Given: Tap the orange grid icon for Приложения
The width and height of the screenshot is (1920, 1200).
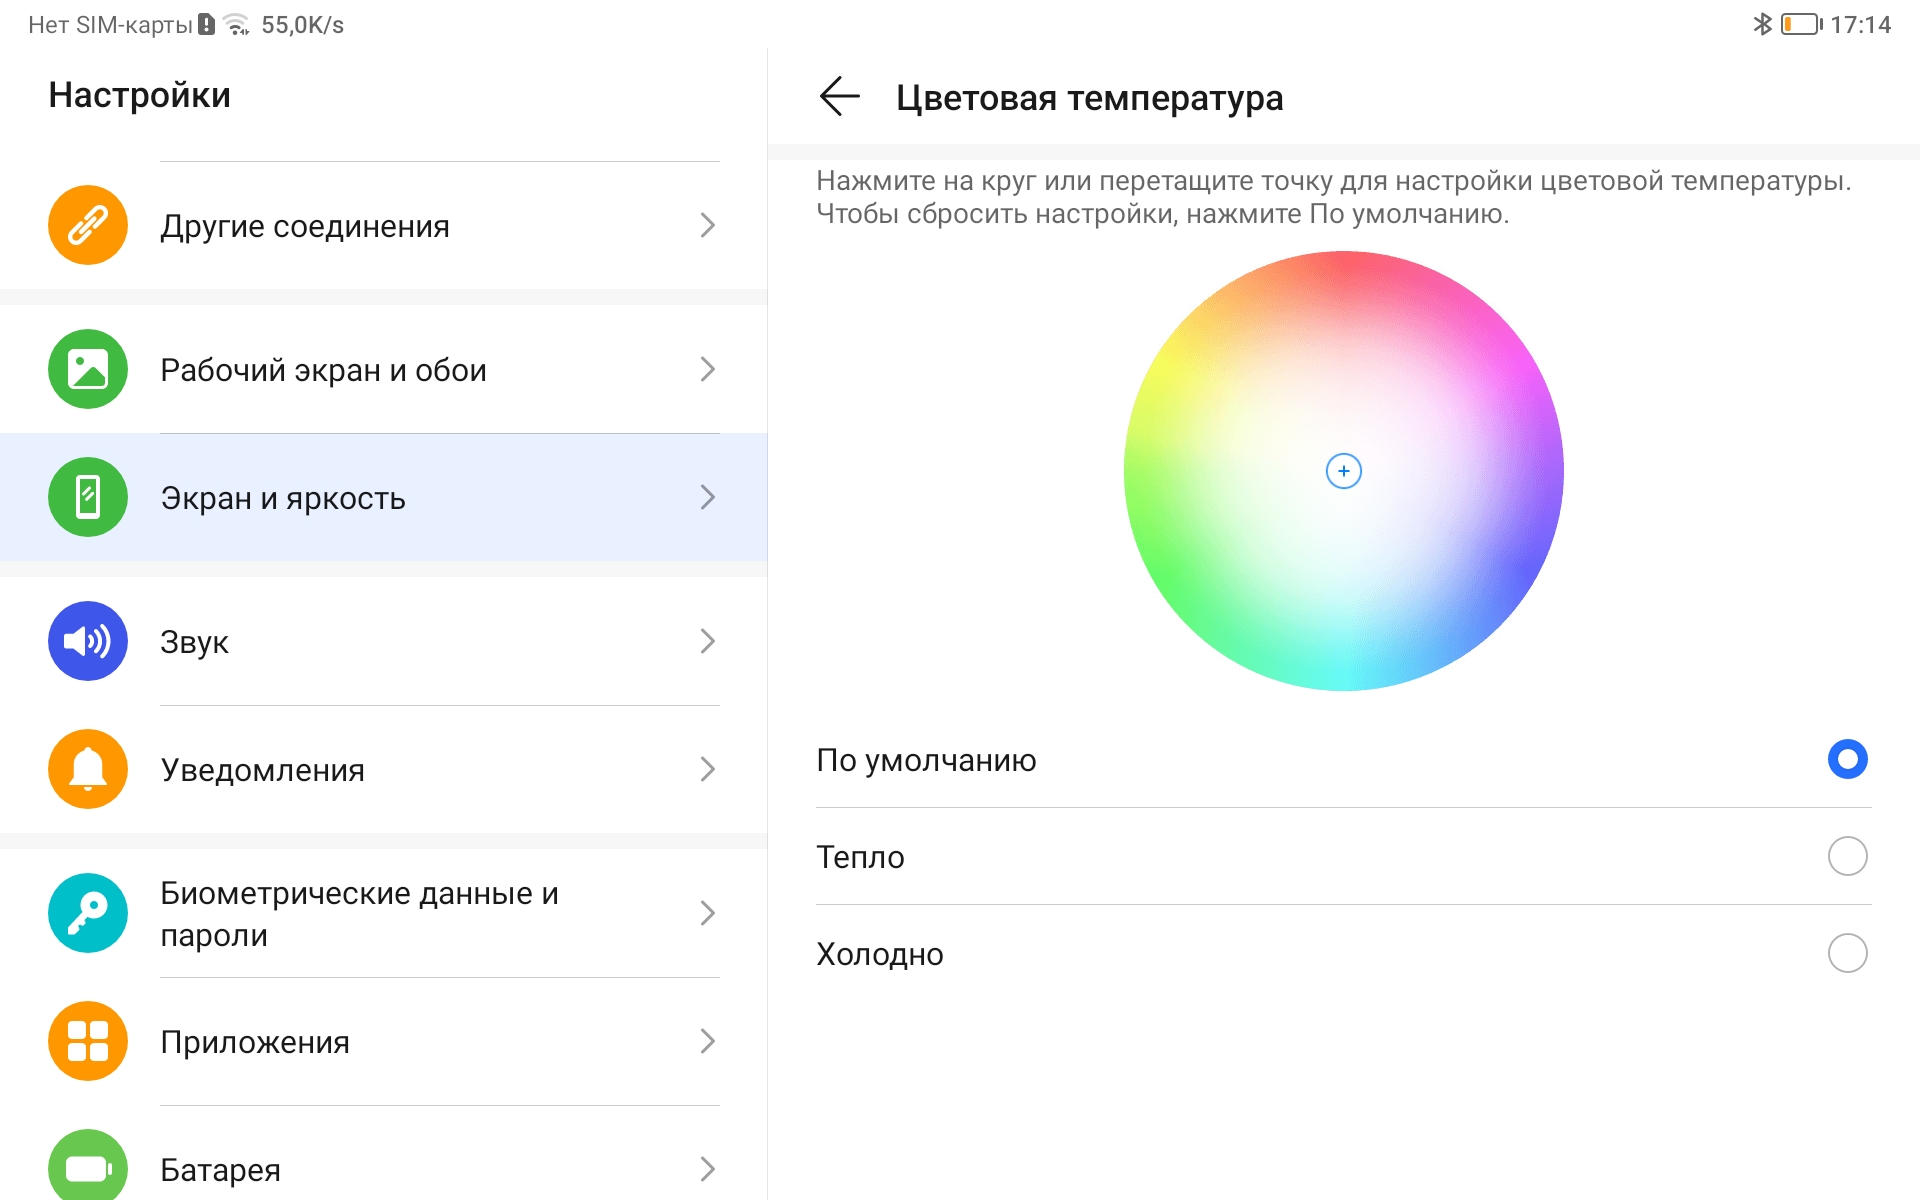Looking at the screenshot, I should (88, 1041).
